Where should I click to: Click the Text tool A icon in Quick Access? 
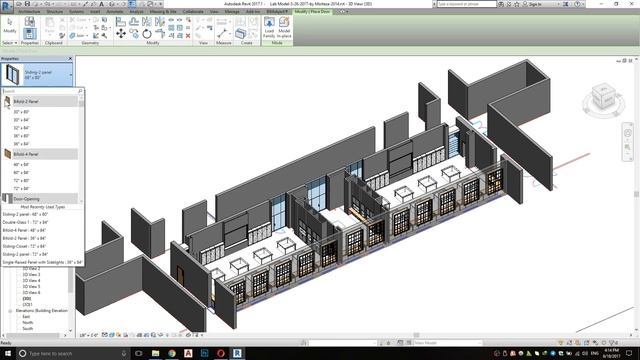click(102, 4)
